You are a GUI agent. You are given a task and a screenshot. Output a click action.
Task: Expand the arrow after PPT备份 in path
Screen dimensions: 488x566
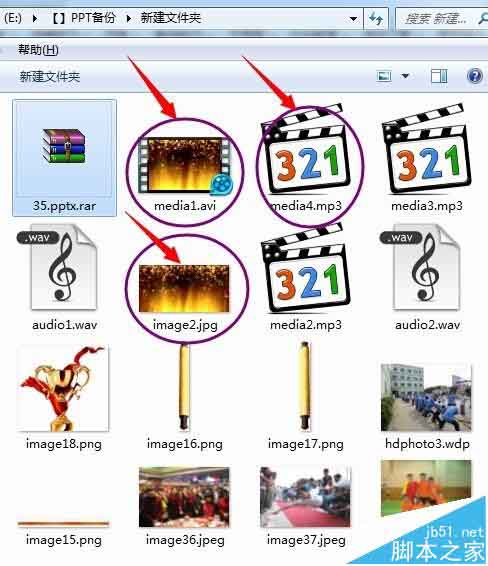click(x=129, y=18)
